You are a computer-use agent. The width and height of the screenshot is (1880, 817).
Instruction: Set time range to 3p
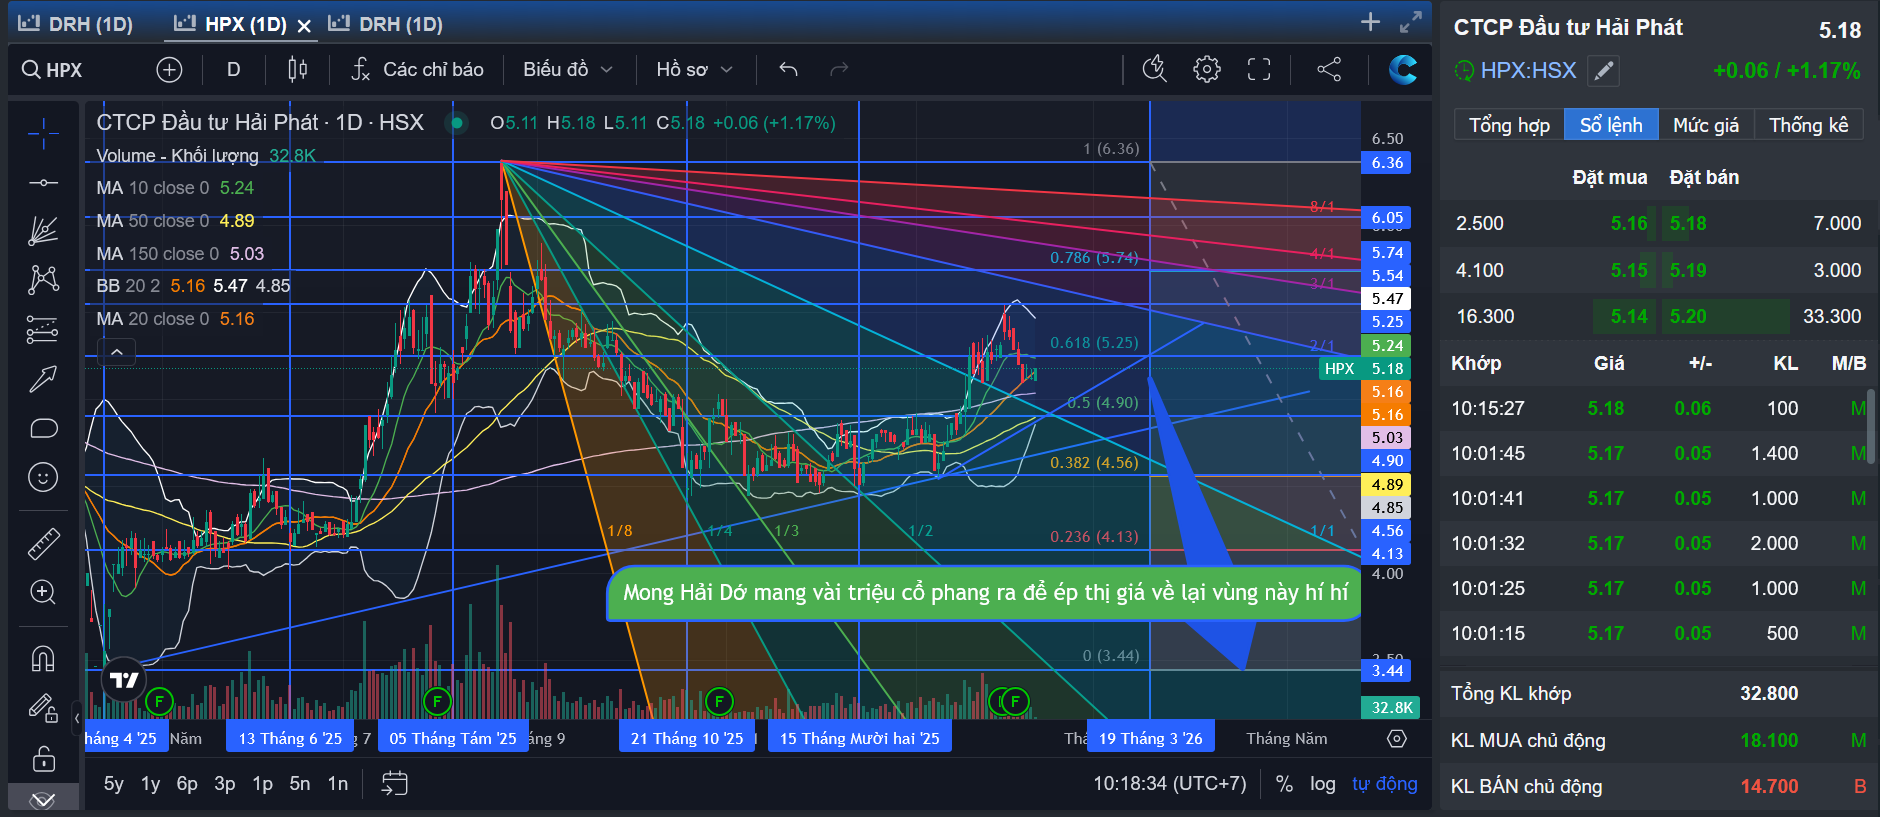tap(225, 784)
